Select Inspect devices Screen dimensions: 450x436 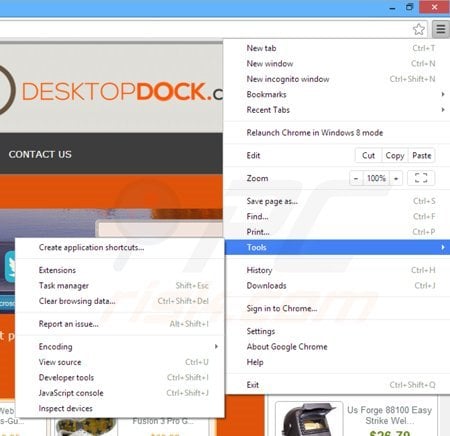[120, 408]
